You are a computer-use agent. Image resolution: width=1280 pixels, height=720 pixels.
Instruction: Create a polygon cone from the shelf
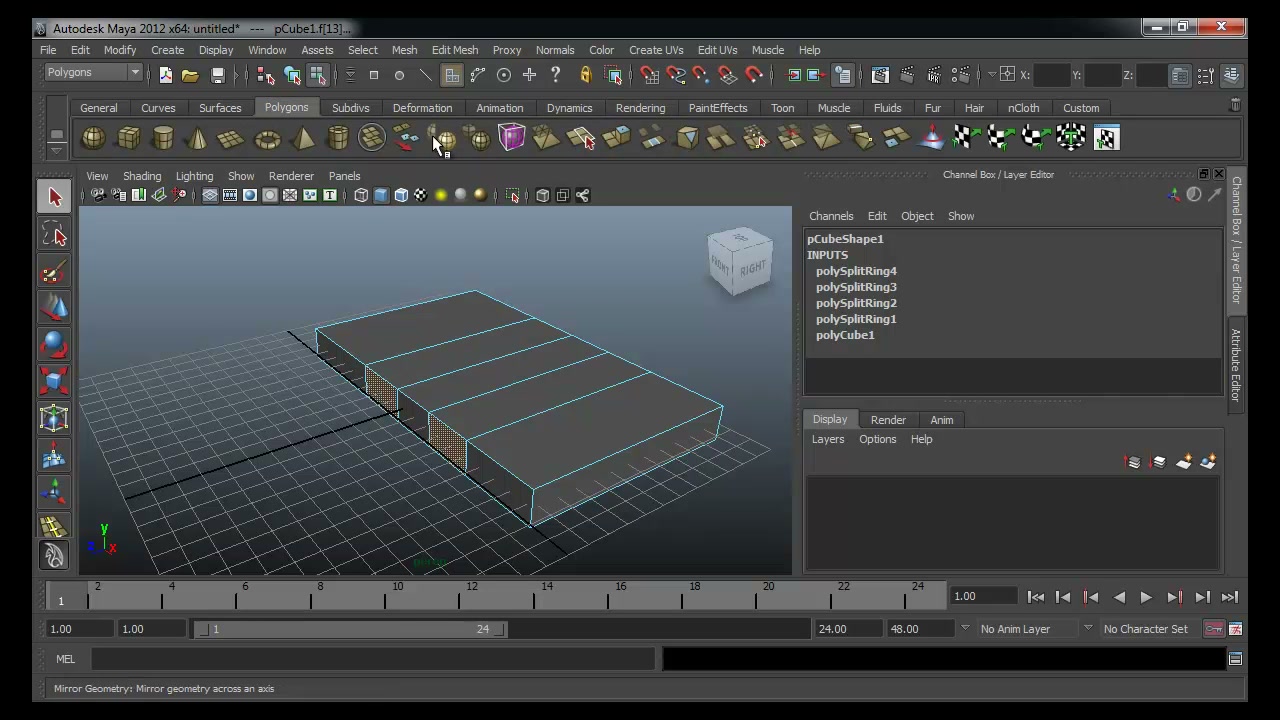point(197,138)
